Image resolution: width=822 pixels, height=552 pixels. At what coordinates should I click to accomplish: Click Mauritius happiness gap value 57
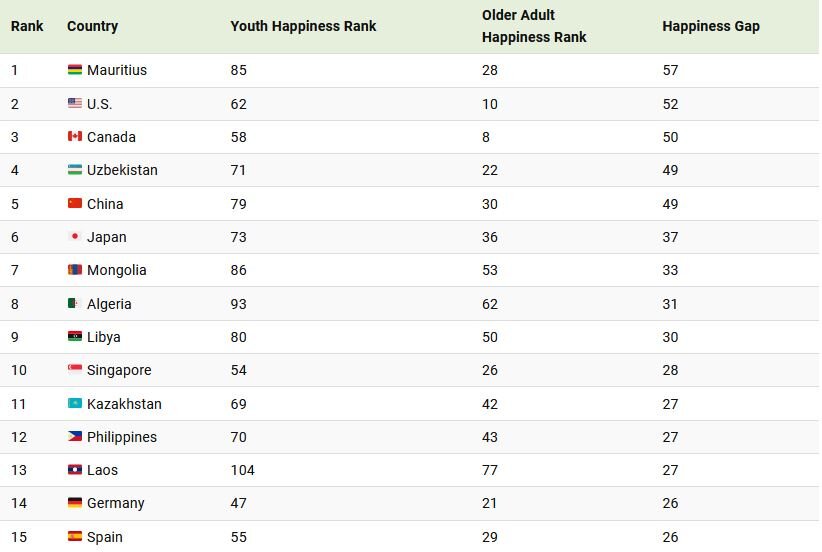pos(670,70)
